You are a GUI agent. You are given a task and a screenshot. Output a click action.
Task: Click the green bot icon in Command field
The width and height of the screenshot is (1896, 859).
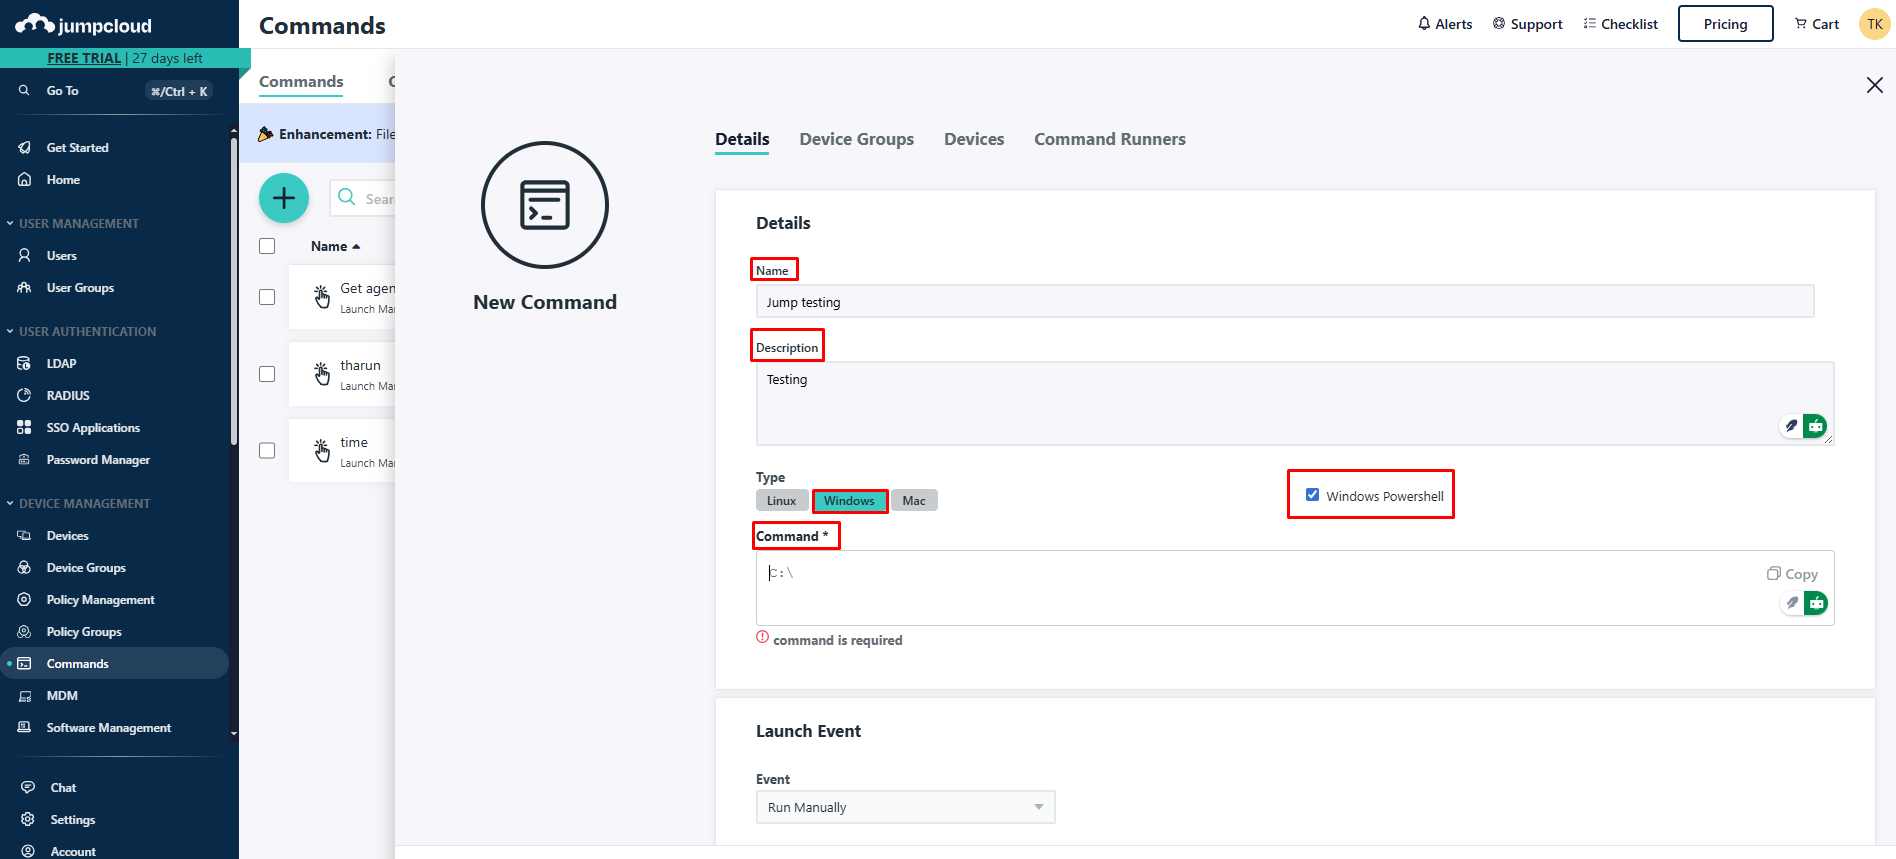pyautogui.click(x=1816, y=603)
